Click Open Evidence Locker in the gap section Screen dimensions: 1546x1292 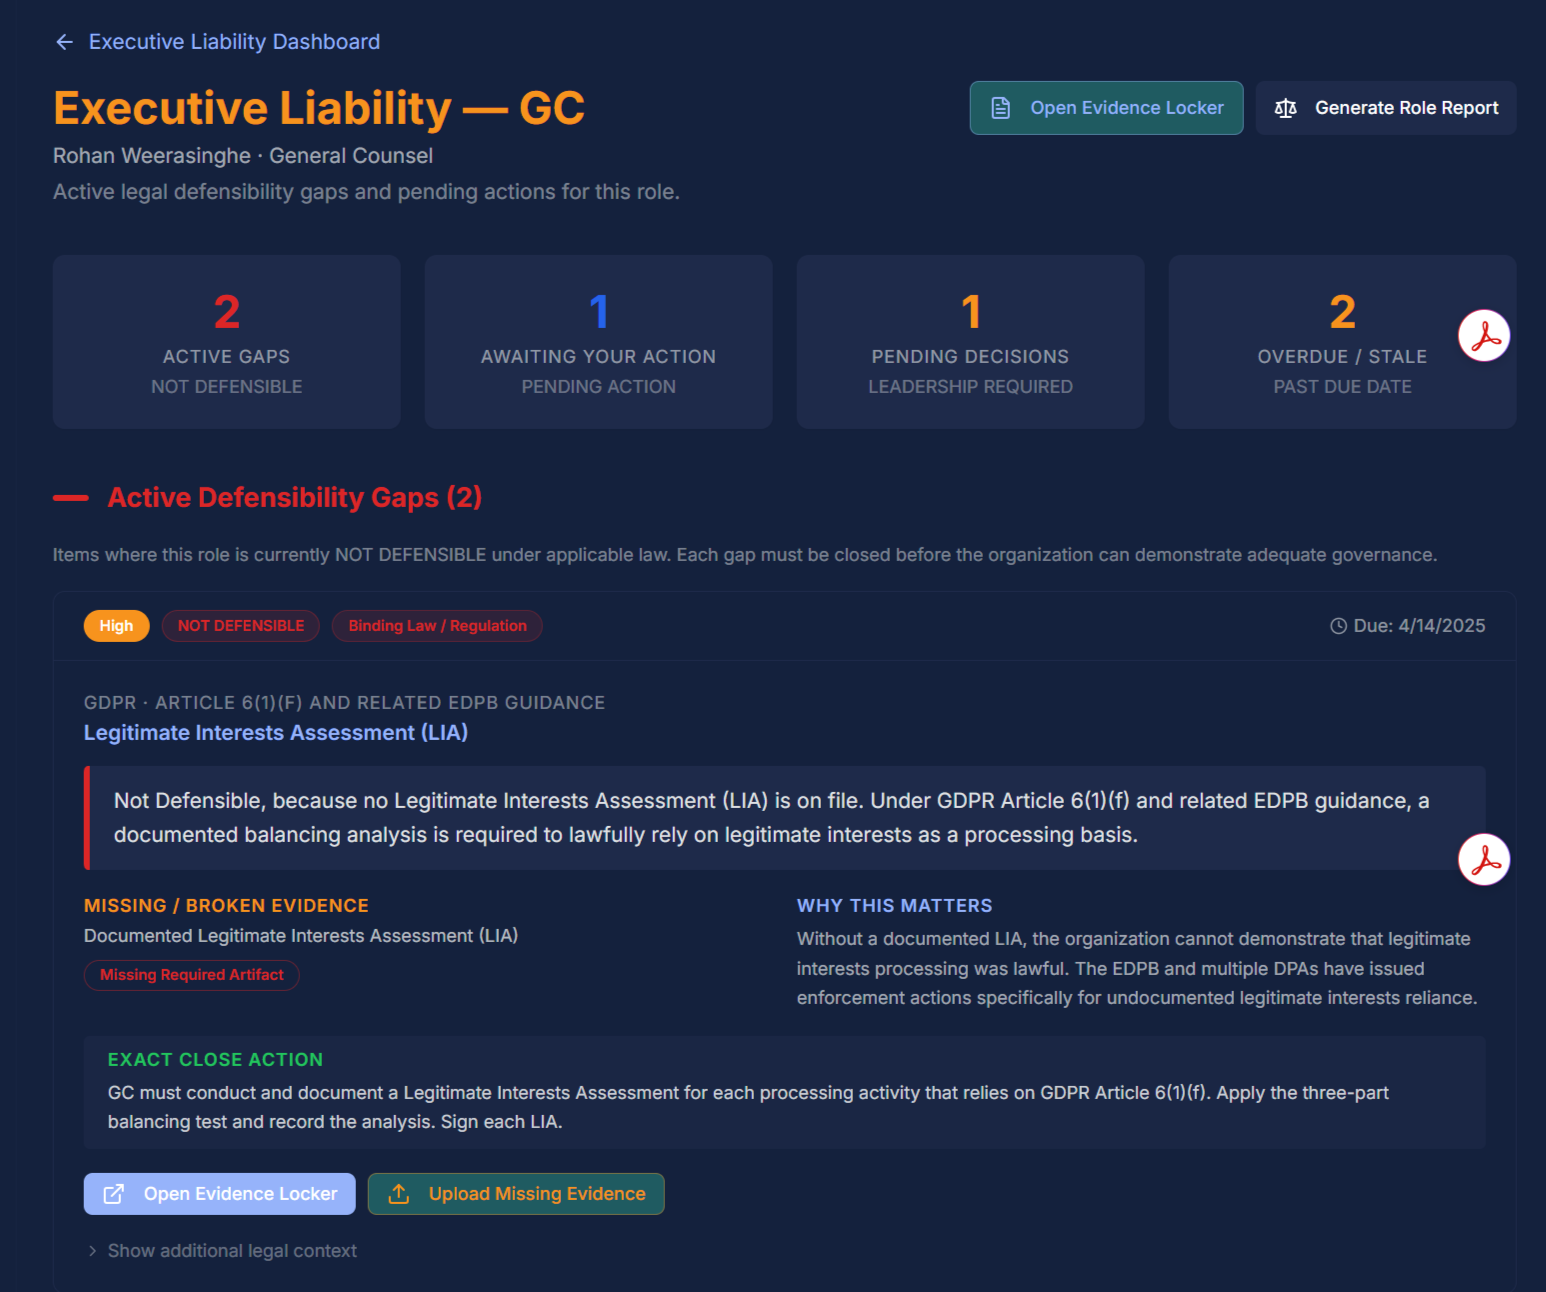[x=219, y=1193]
